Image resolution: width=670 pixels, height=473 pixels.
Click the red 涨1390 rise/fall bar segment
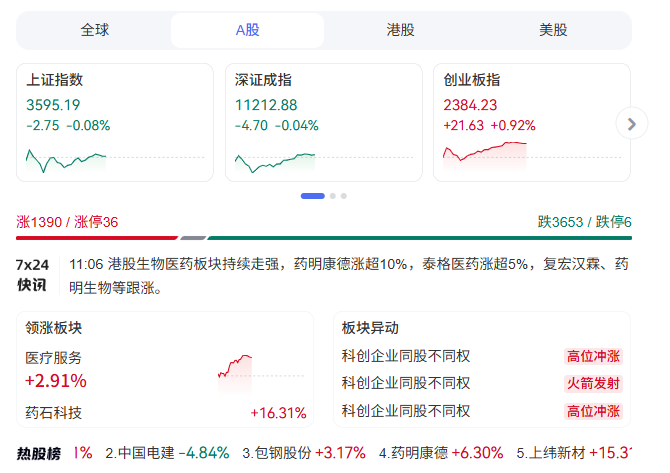[97, 238]
